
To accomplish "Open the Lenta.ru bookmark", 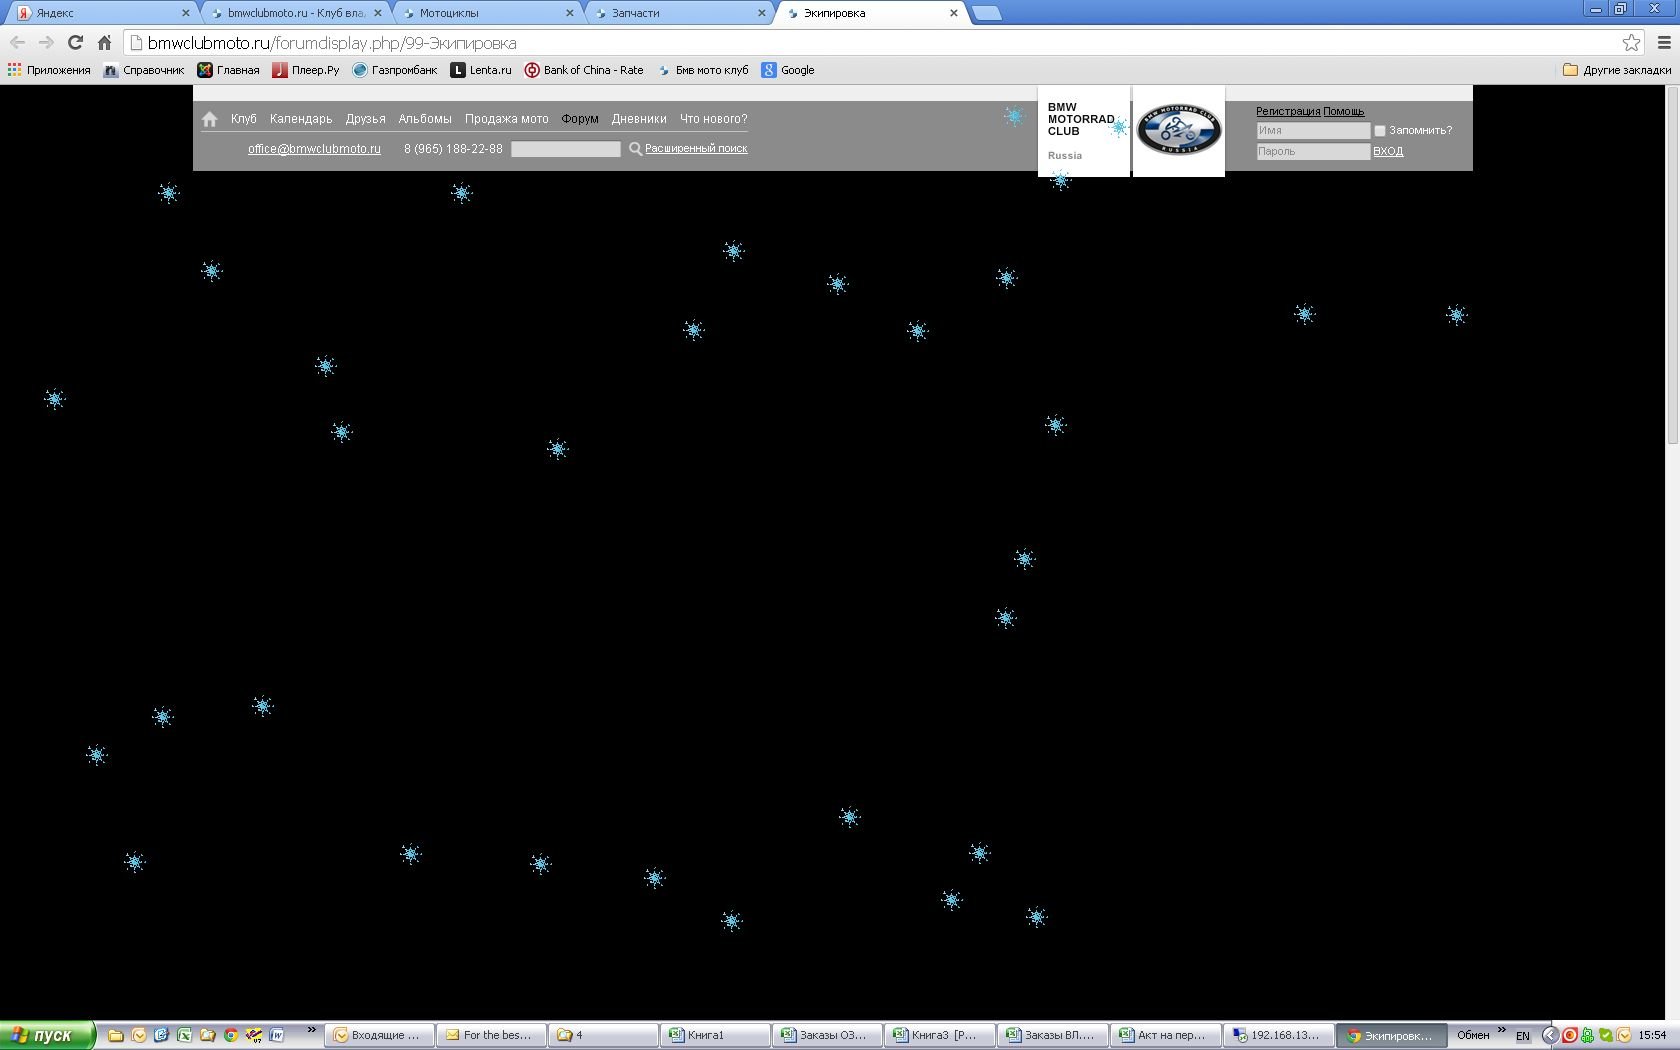I will [x=481, y=70].
